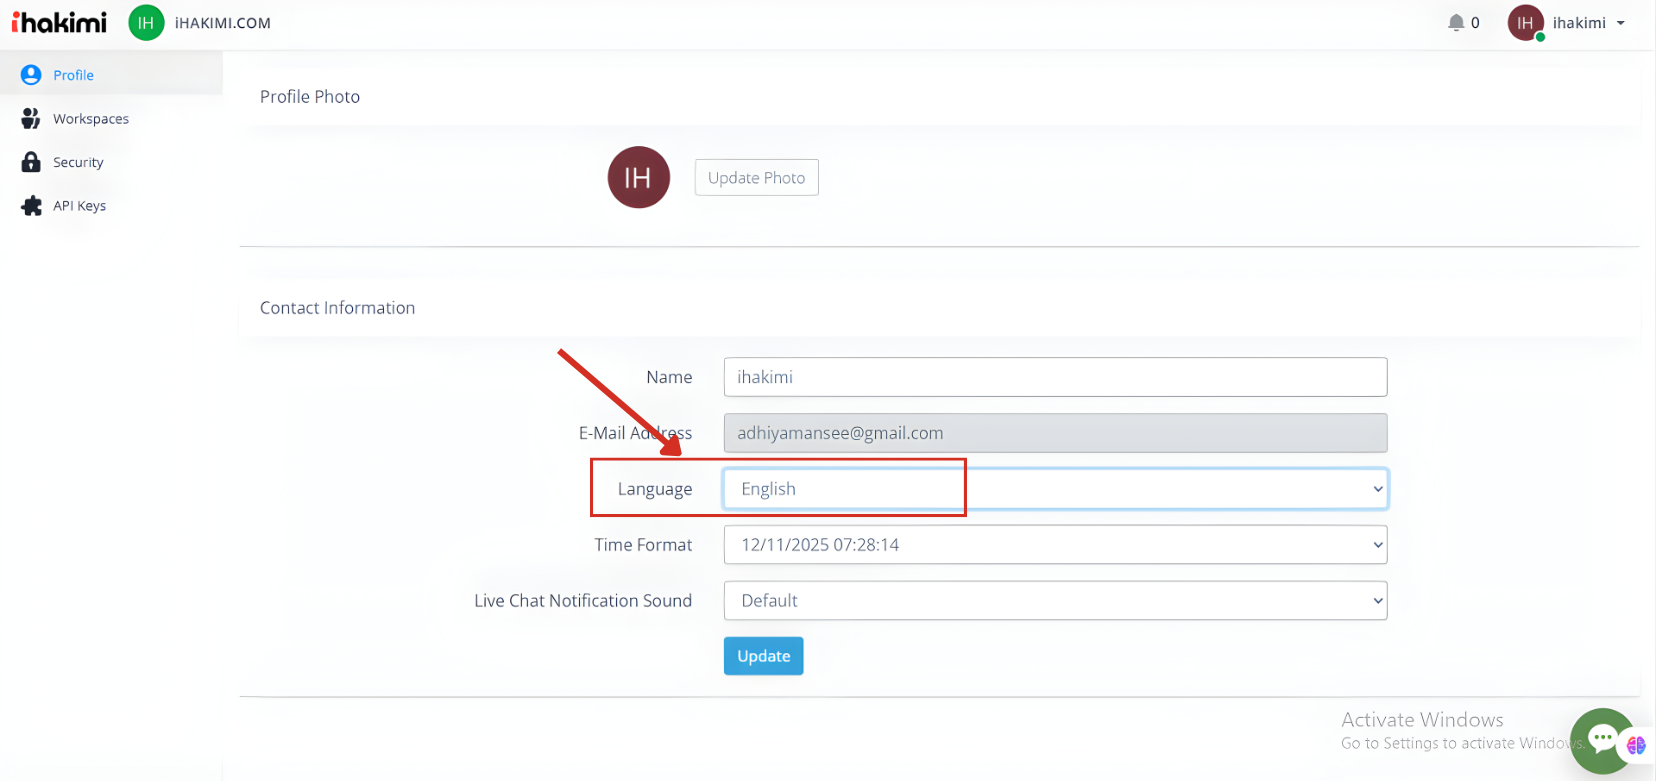This screenshot has height=781, width=1656.
Task: Click the Workspaces people icon
Action: coord(31,119)
